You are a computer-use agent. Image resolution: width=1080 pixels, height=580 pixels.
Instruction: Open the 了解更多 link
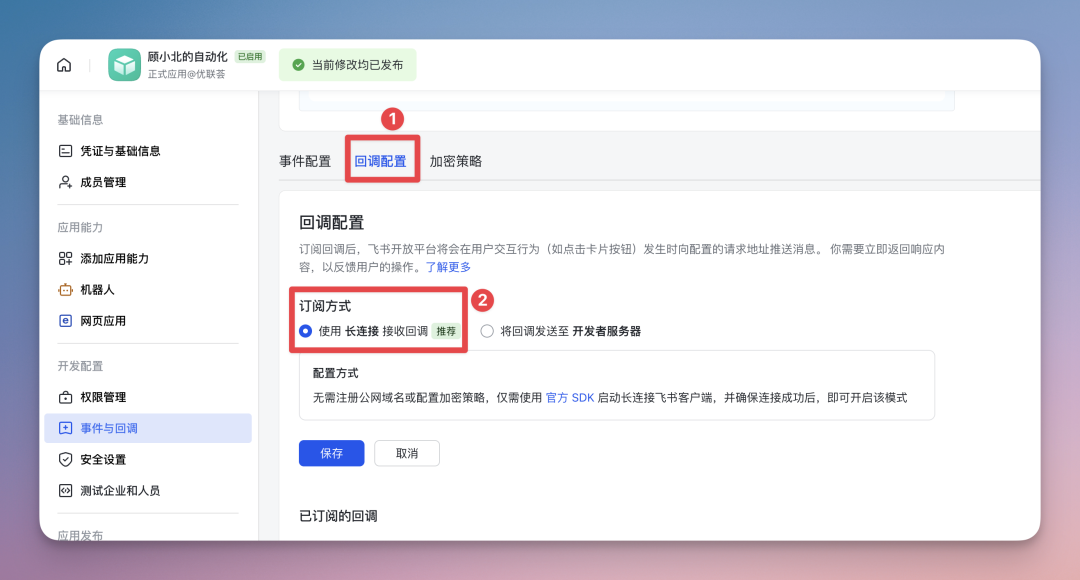click(450, 267)
